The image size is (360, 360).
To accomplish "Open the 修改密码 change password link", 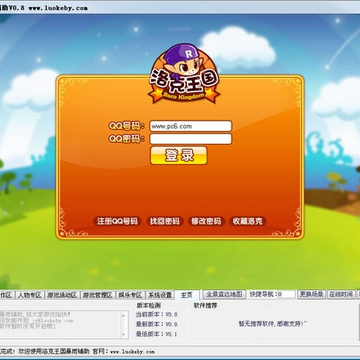I will 206,221.
